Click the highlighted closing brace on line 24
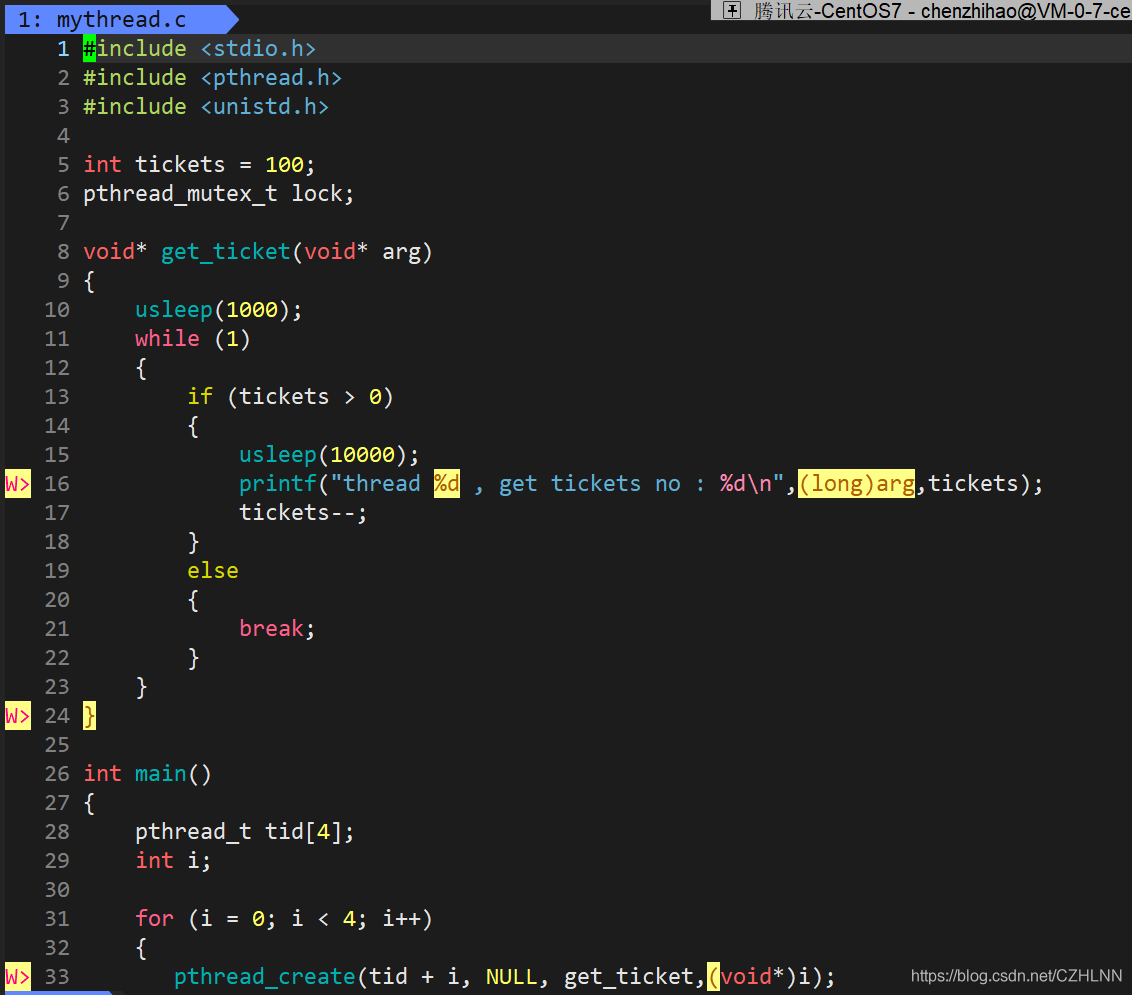 [89, 716]
